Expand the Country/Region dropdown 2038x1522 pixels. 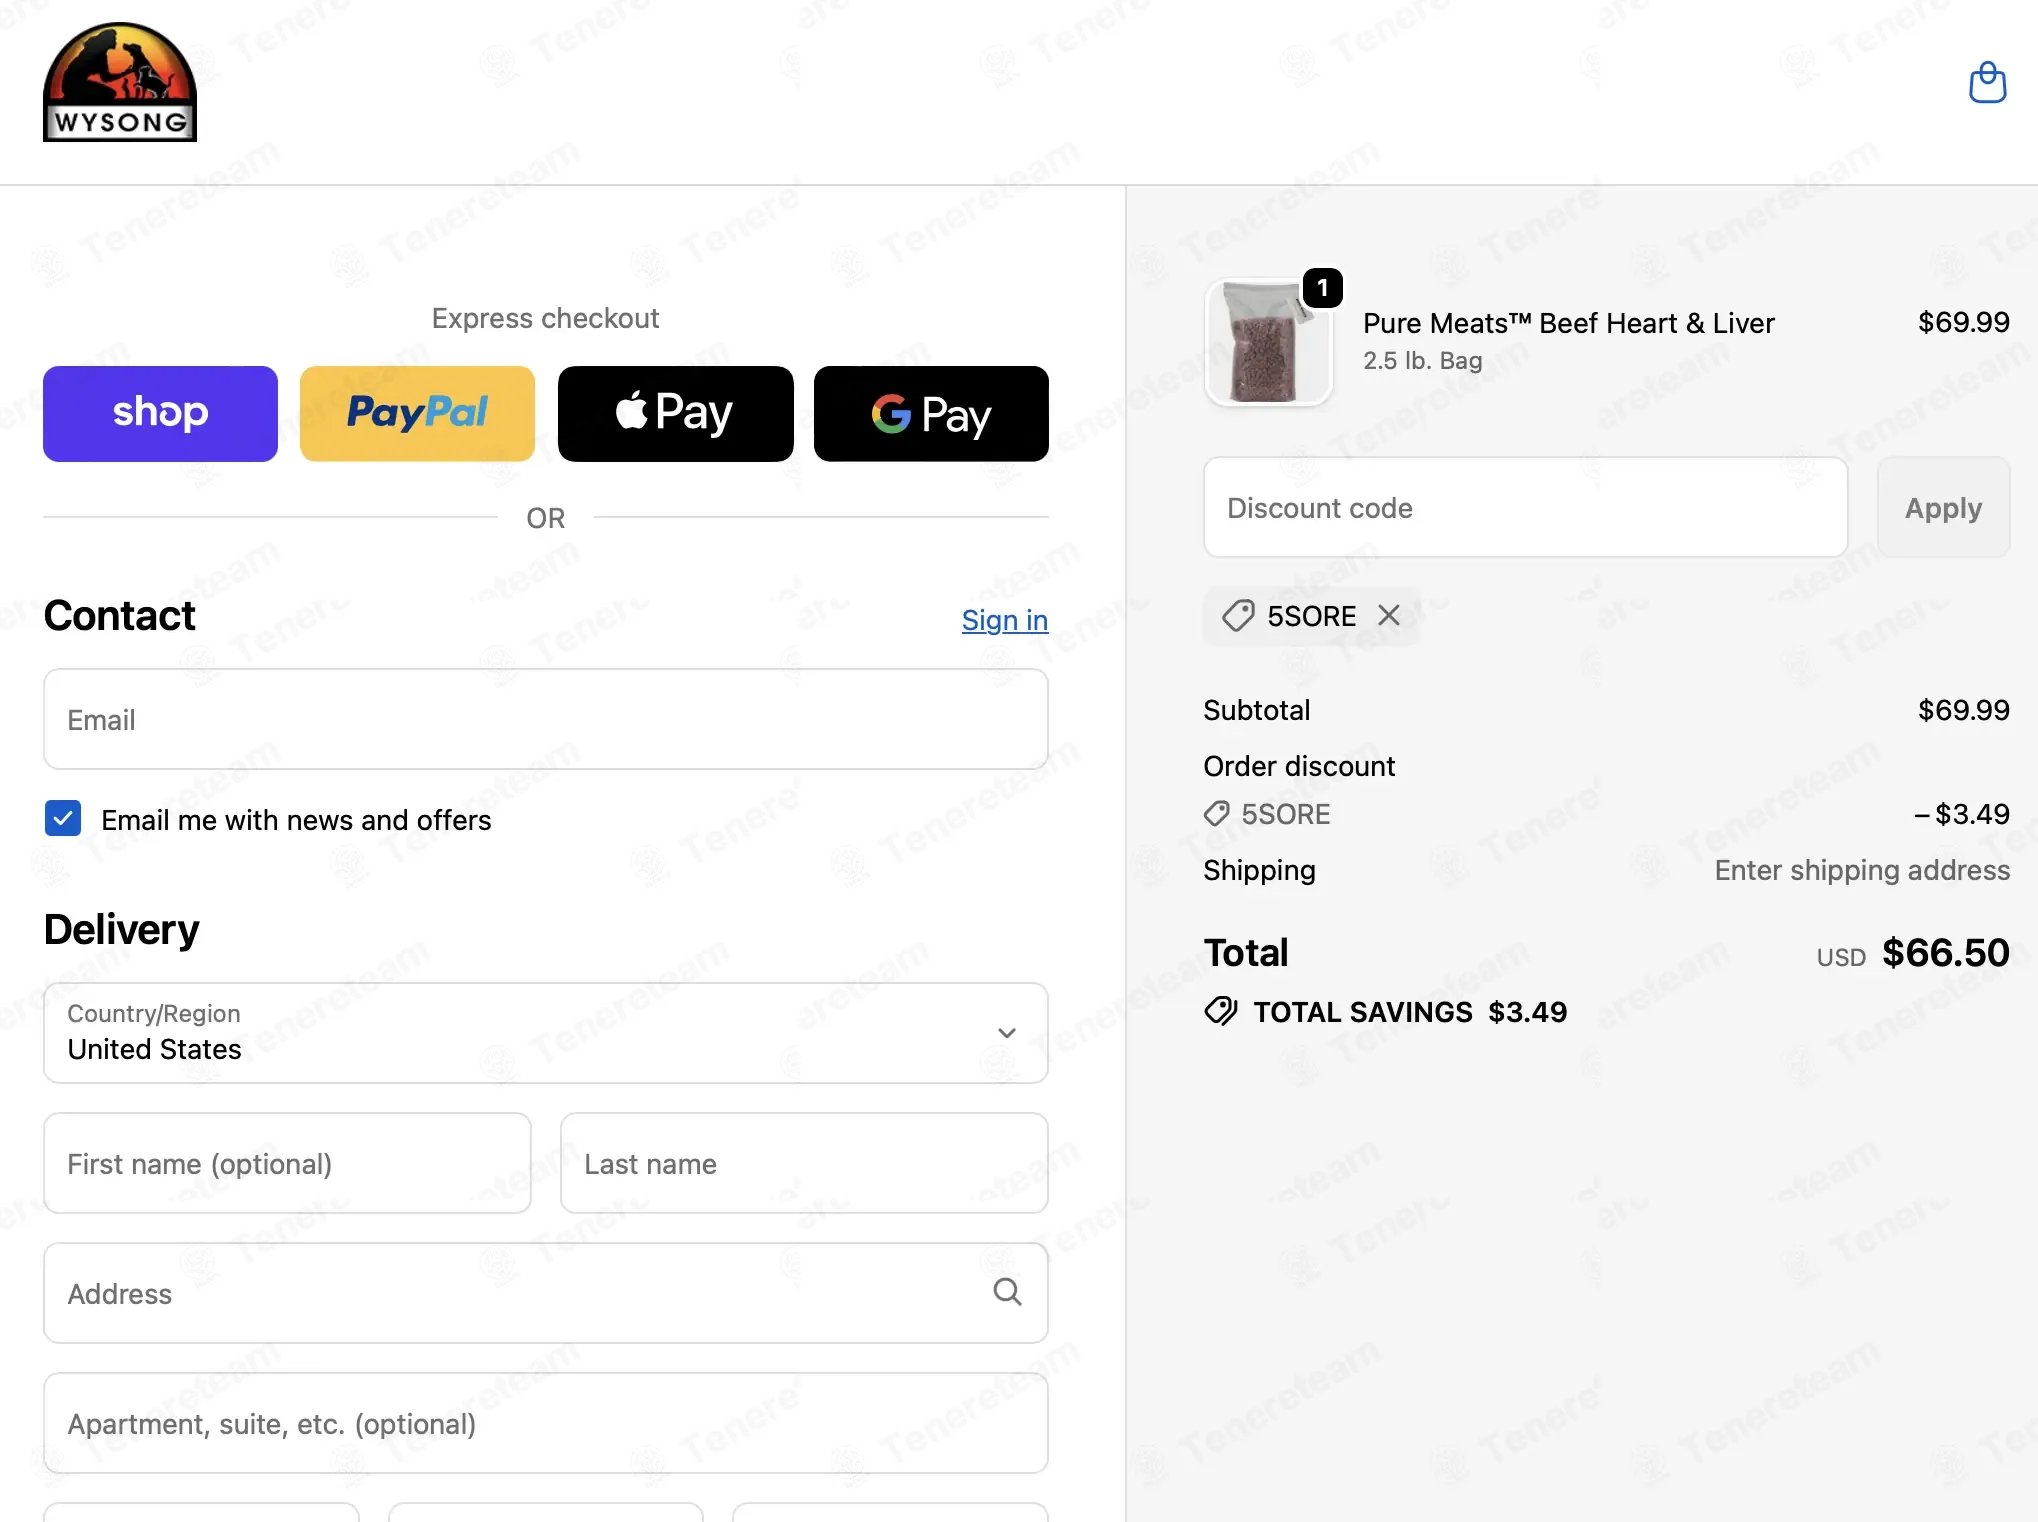[x=546, y=1032]
